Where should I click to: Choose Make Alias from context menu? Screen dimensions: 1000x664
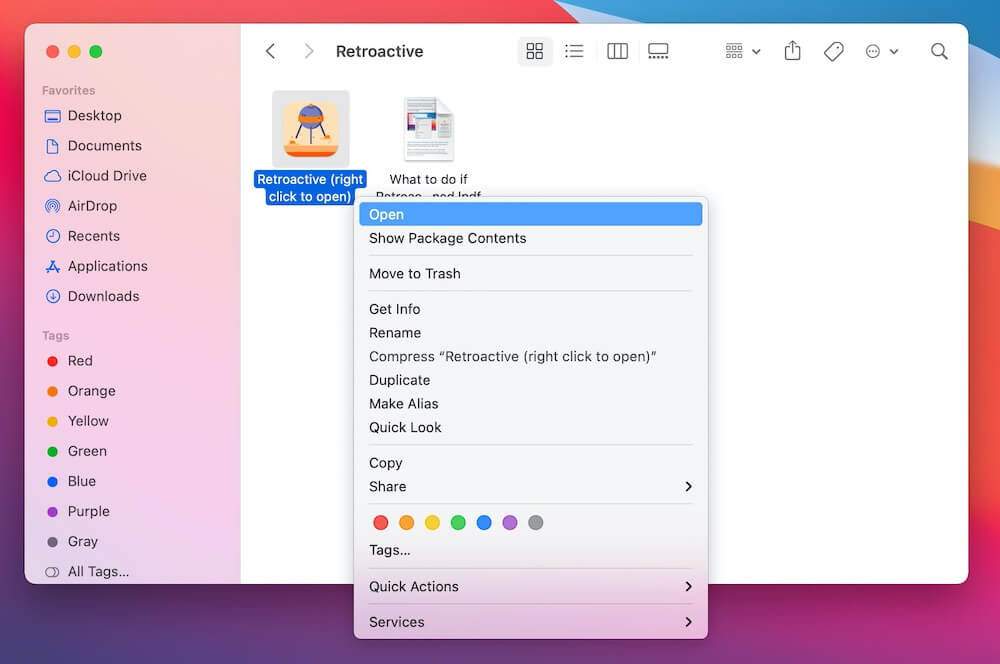click(531, 403)
